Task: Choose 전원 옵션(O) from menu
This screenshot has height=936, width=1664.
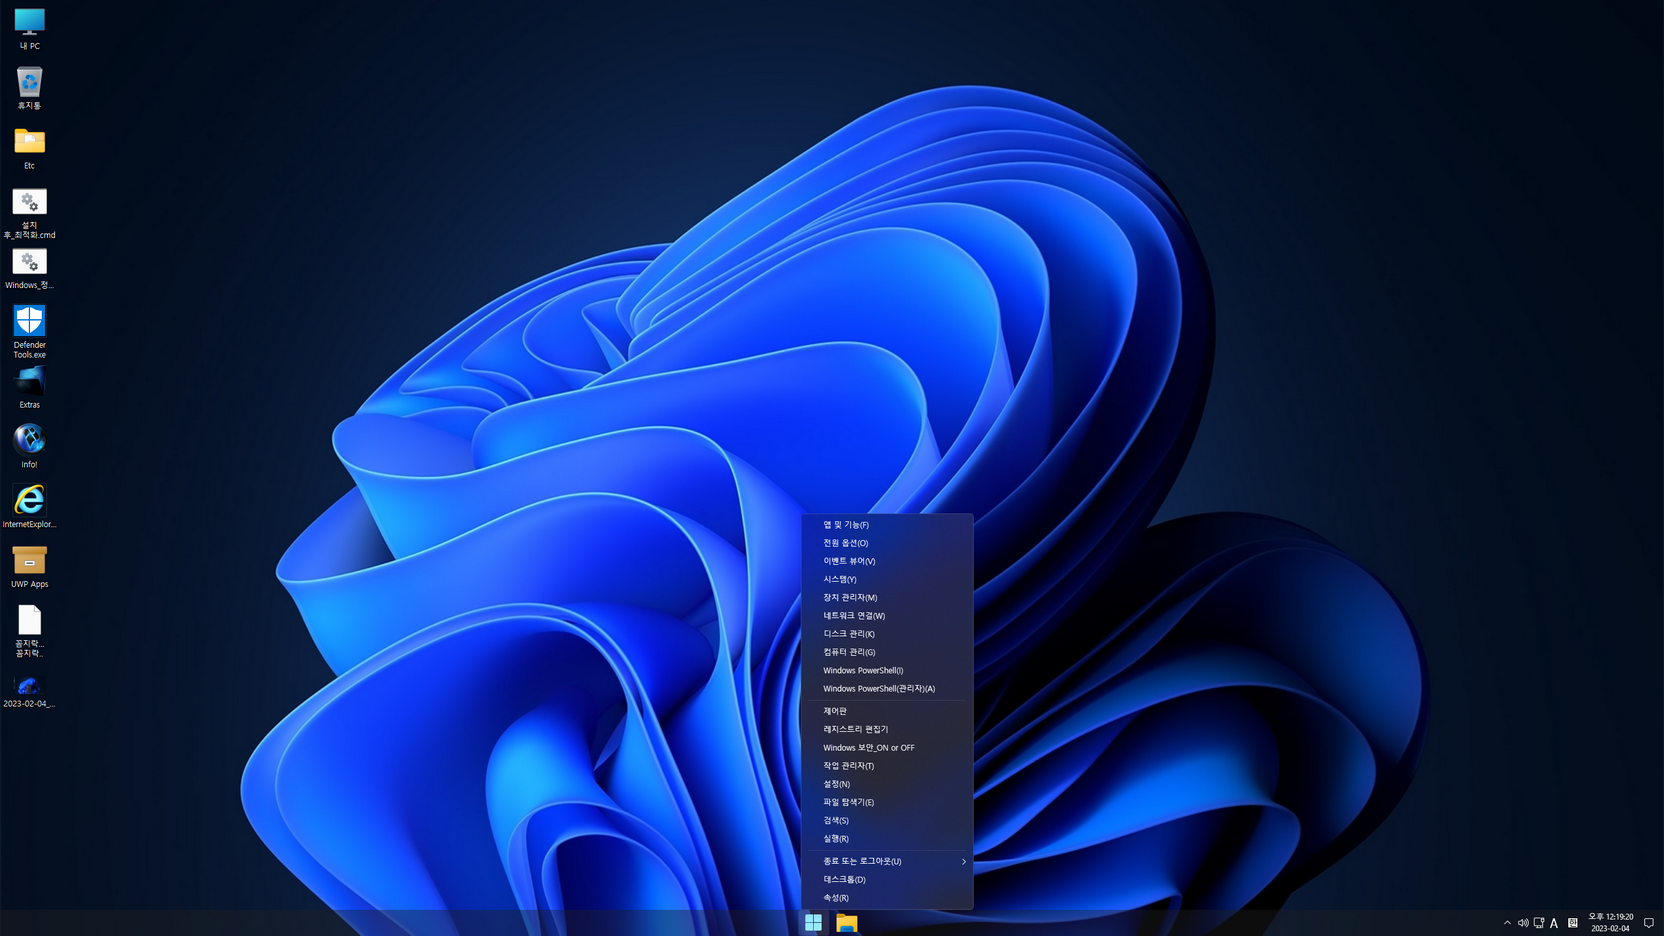Action: [887, 543]
